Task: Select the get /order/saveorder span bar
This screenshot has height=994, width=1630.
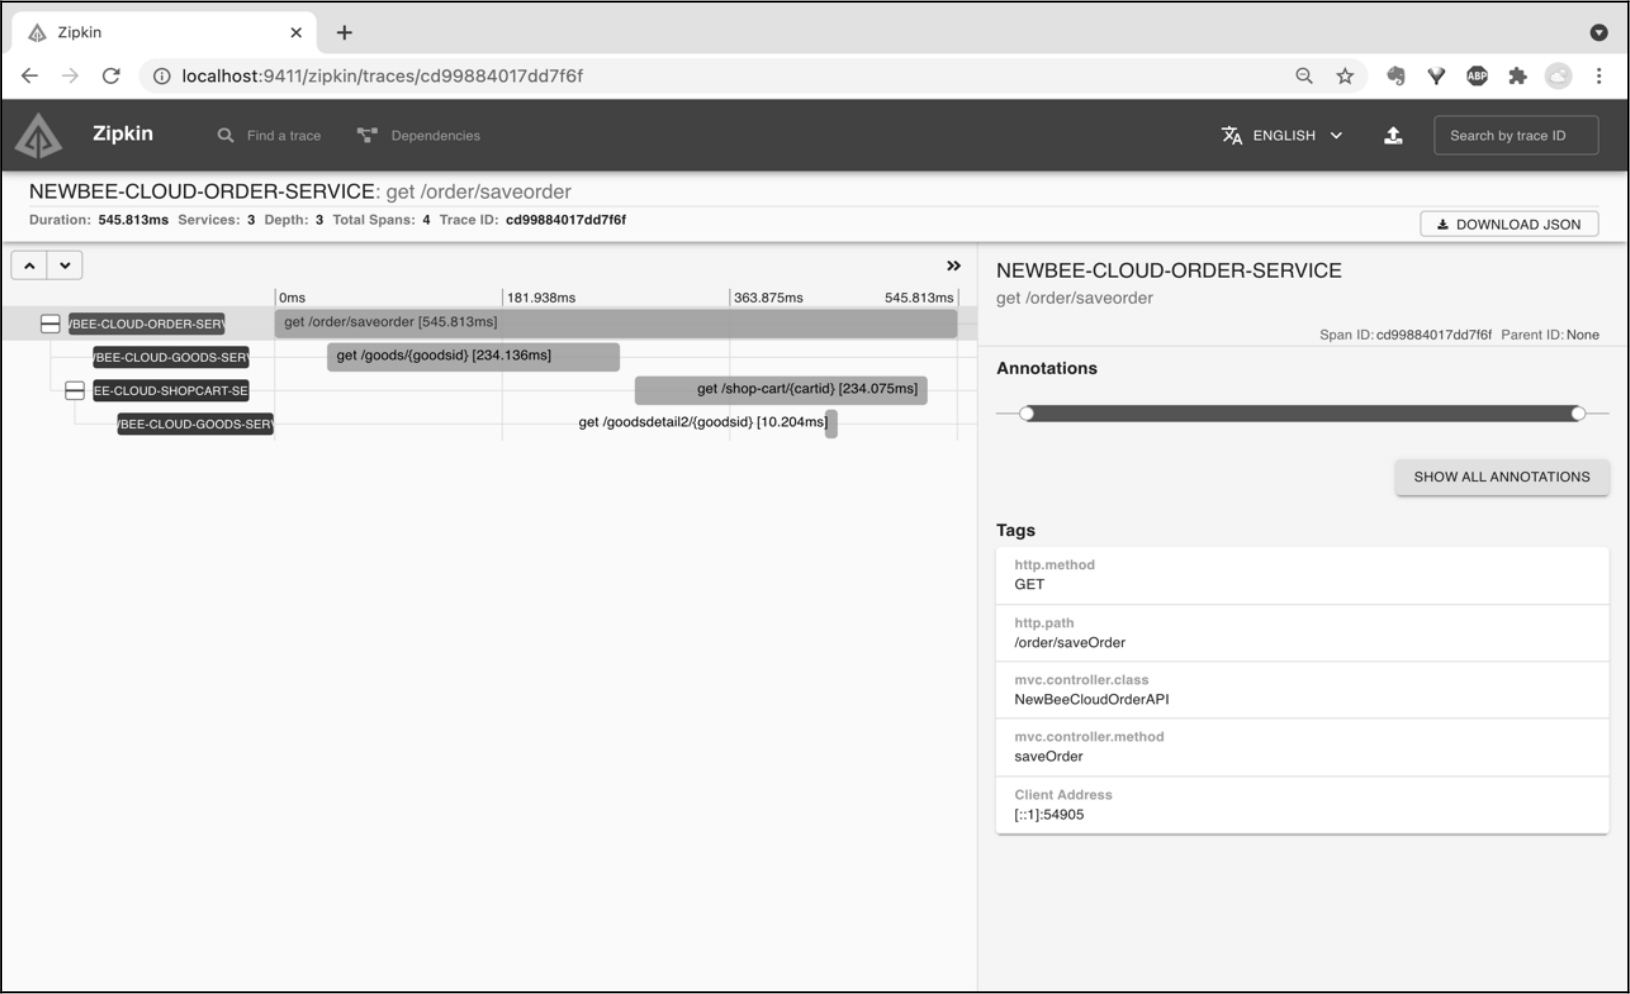Action: coord(616,323)
